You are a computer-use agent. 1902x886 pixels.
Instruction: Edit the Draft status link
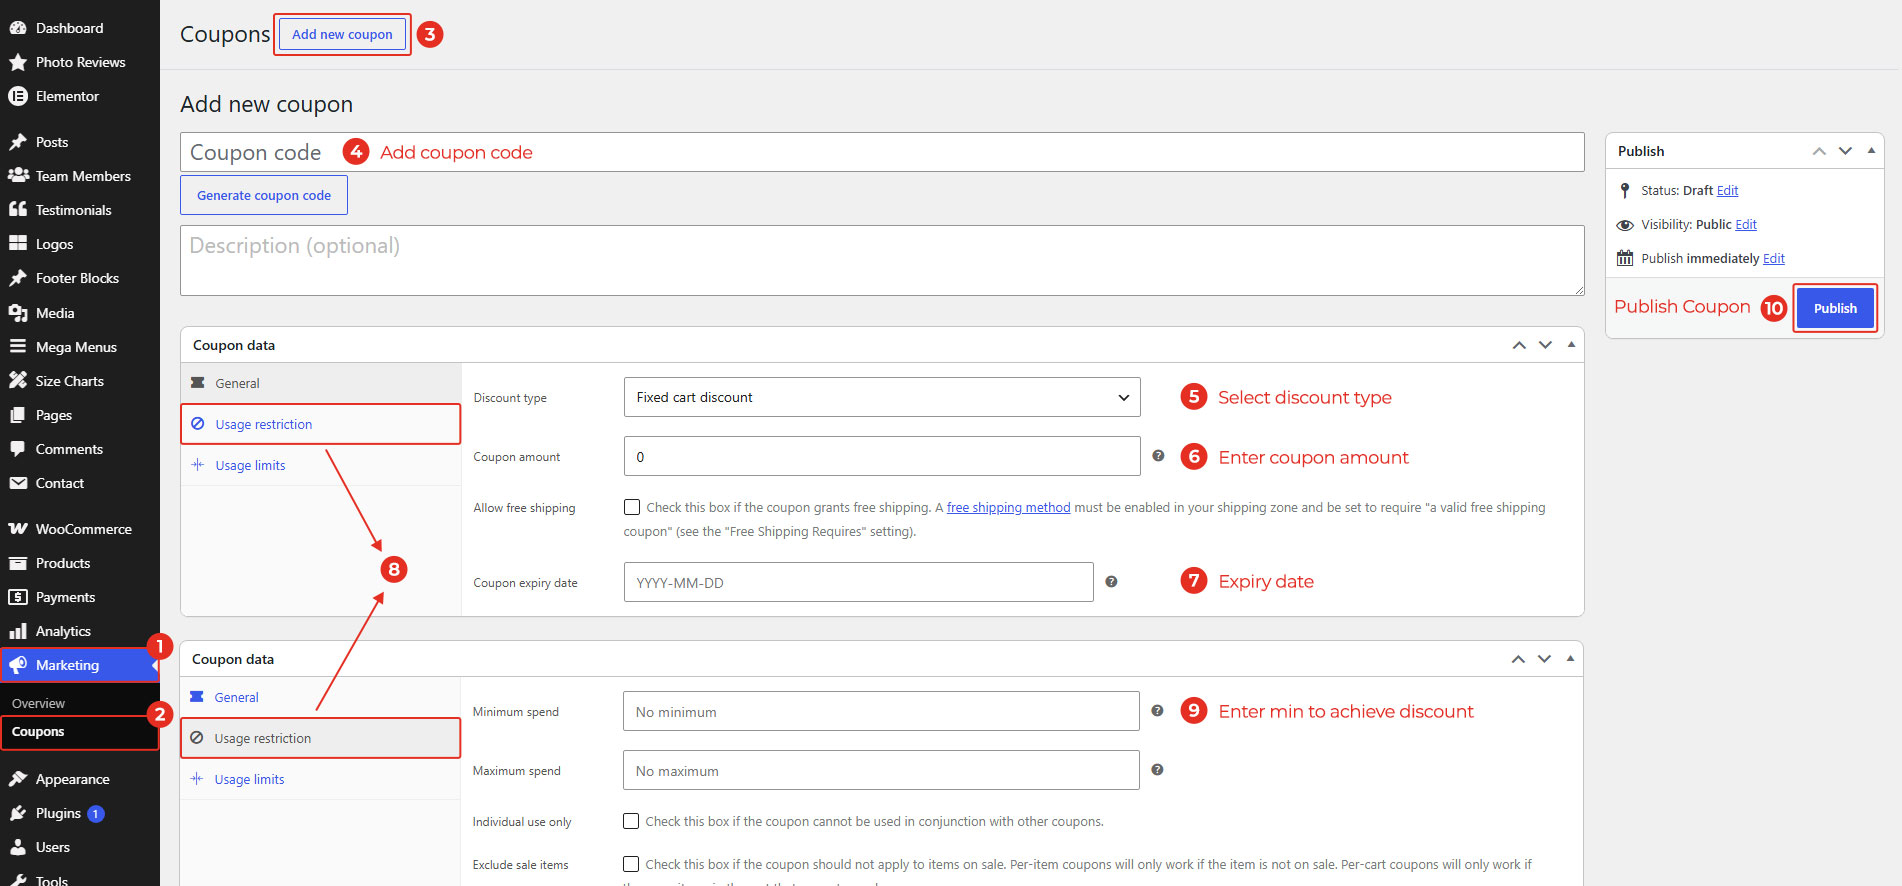click(x=1727, y=190)
